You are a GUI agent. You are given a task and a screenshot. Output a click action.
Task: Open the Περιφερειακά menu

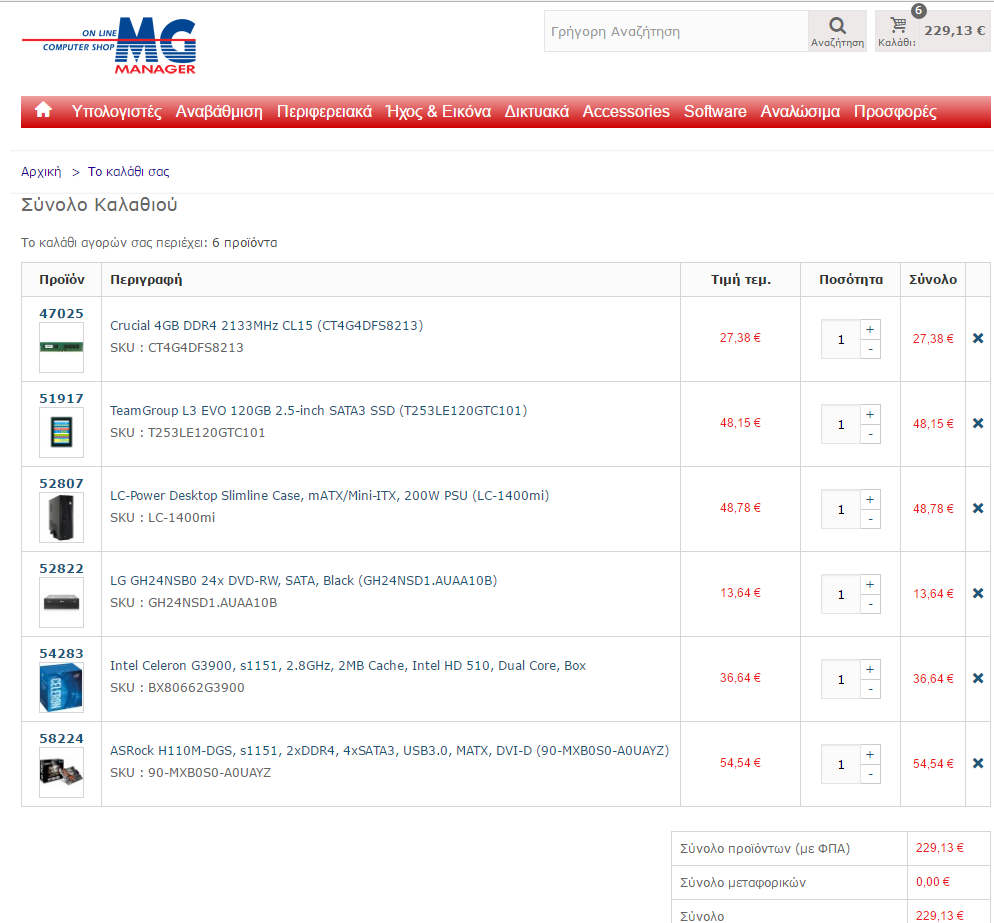[x=324, y=112]
